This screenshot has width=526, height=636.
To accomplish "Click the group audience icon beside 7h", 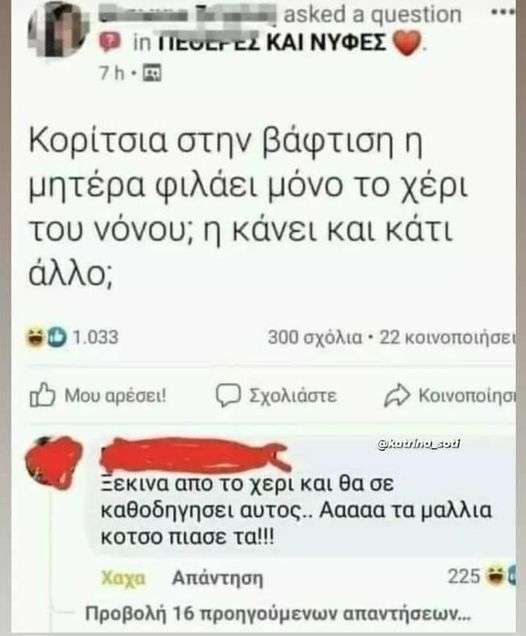I will (153, 73).
